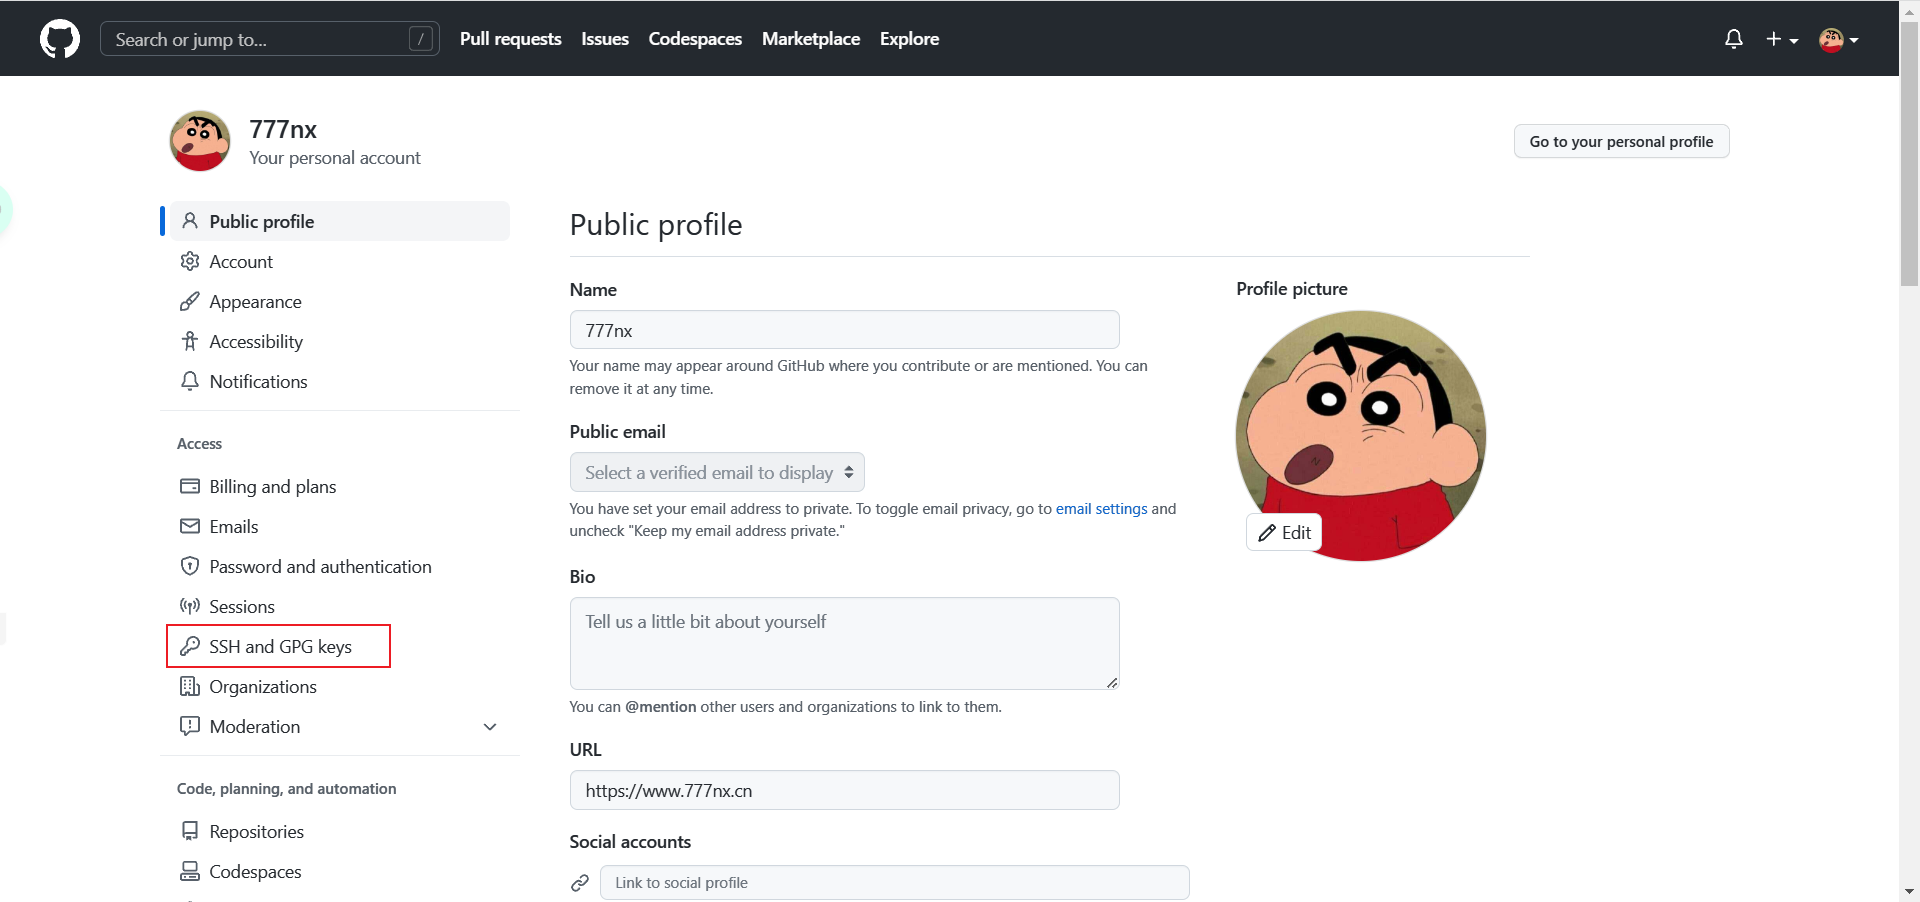
Task: Click the page scrollbar down arrow
Action: point(1909,891)
